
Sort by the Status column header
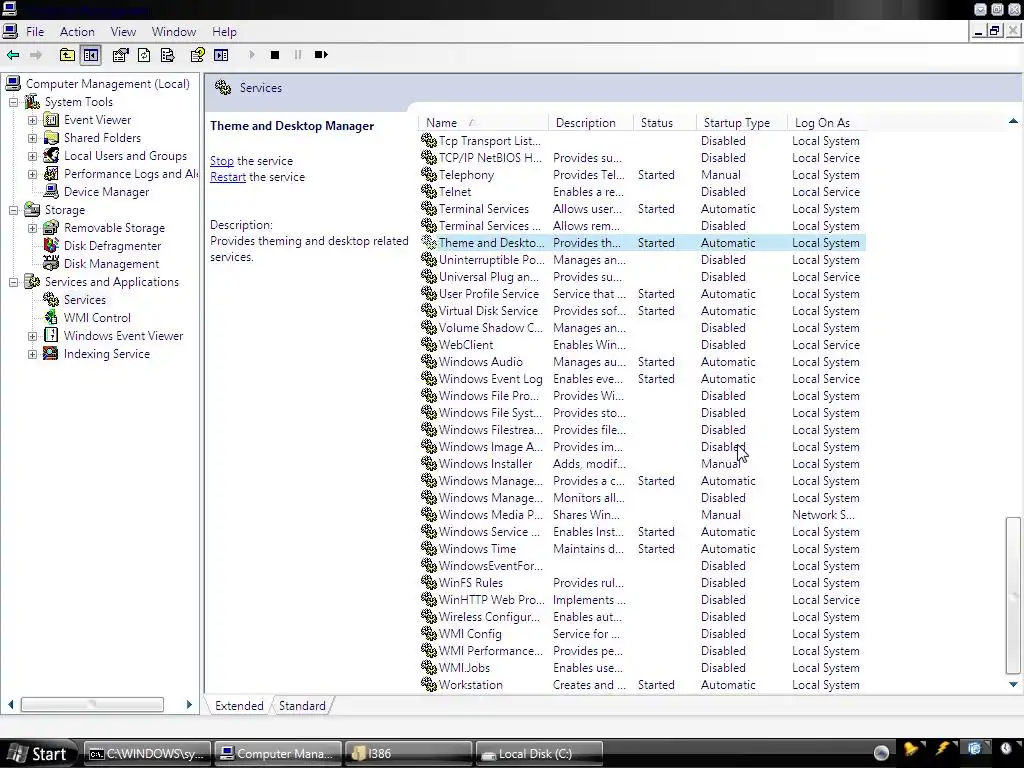point(665,123)
